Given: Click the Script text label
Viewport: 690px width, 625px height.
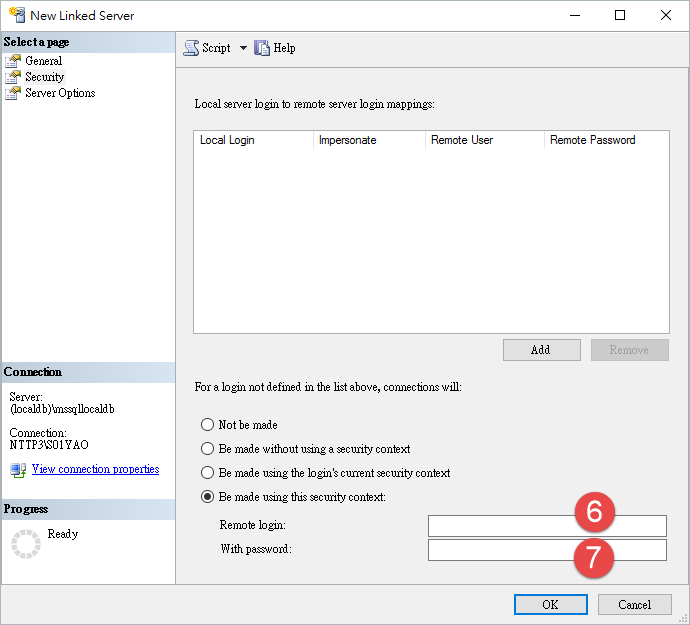Looking at the screenshot, I should pyautogui.click(x=216, y=48).
